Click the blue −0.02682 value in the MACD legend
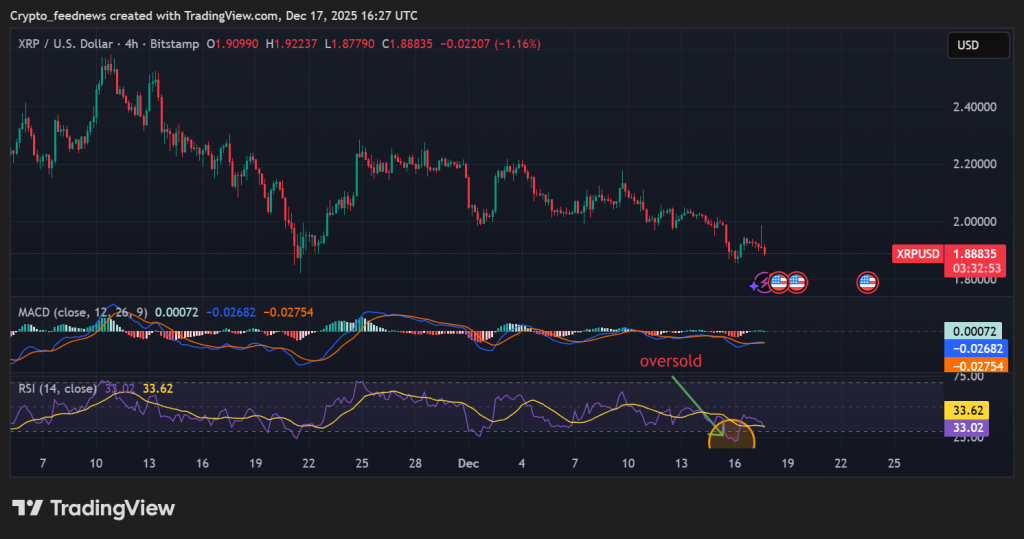The width and height of the screenshot is (1024, 539). point(231,312)
